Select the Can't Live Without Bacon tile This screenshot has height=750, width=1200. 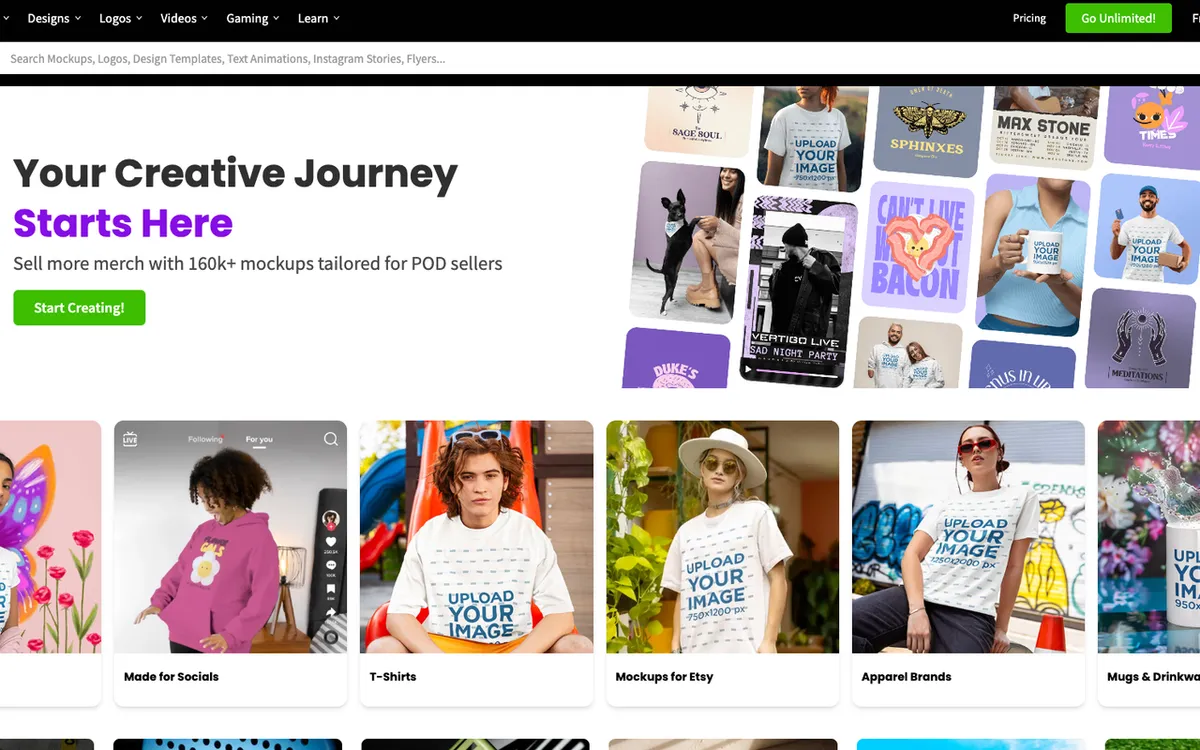tap(918, 248)
